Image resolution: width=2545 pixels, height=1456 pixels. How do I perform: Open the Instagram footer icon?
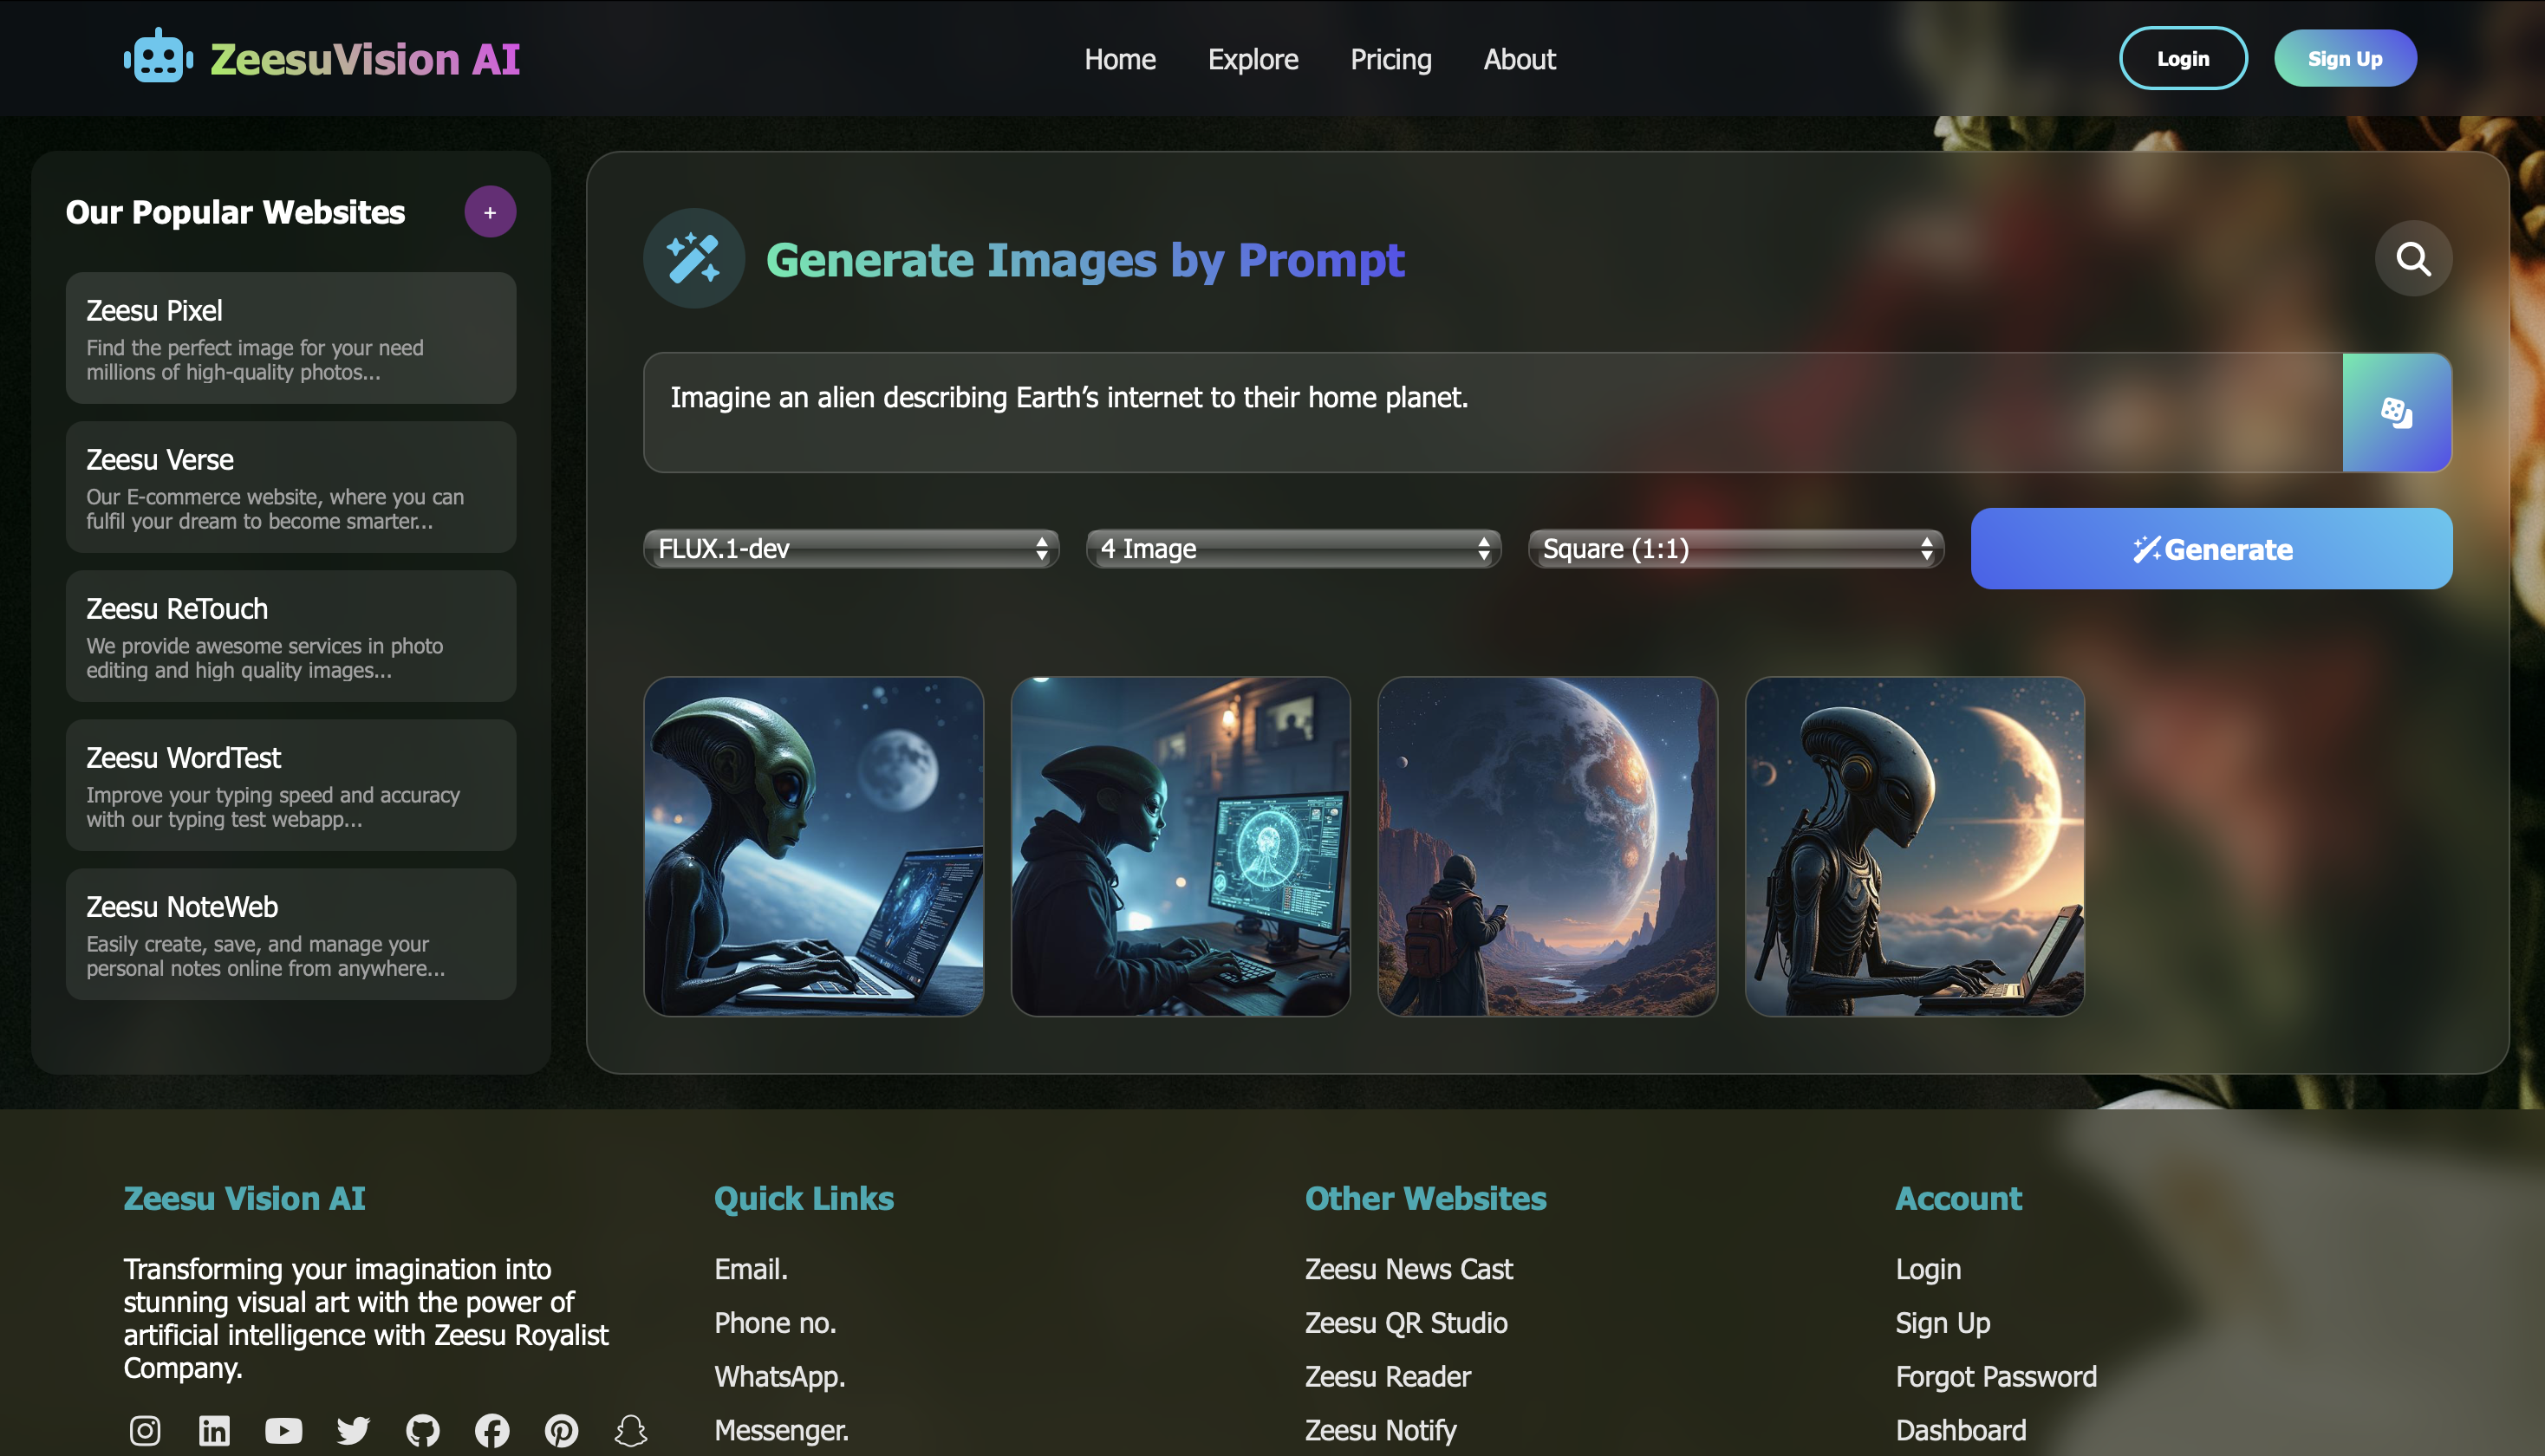tap(145, 1431)
